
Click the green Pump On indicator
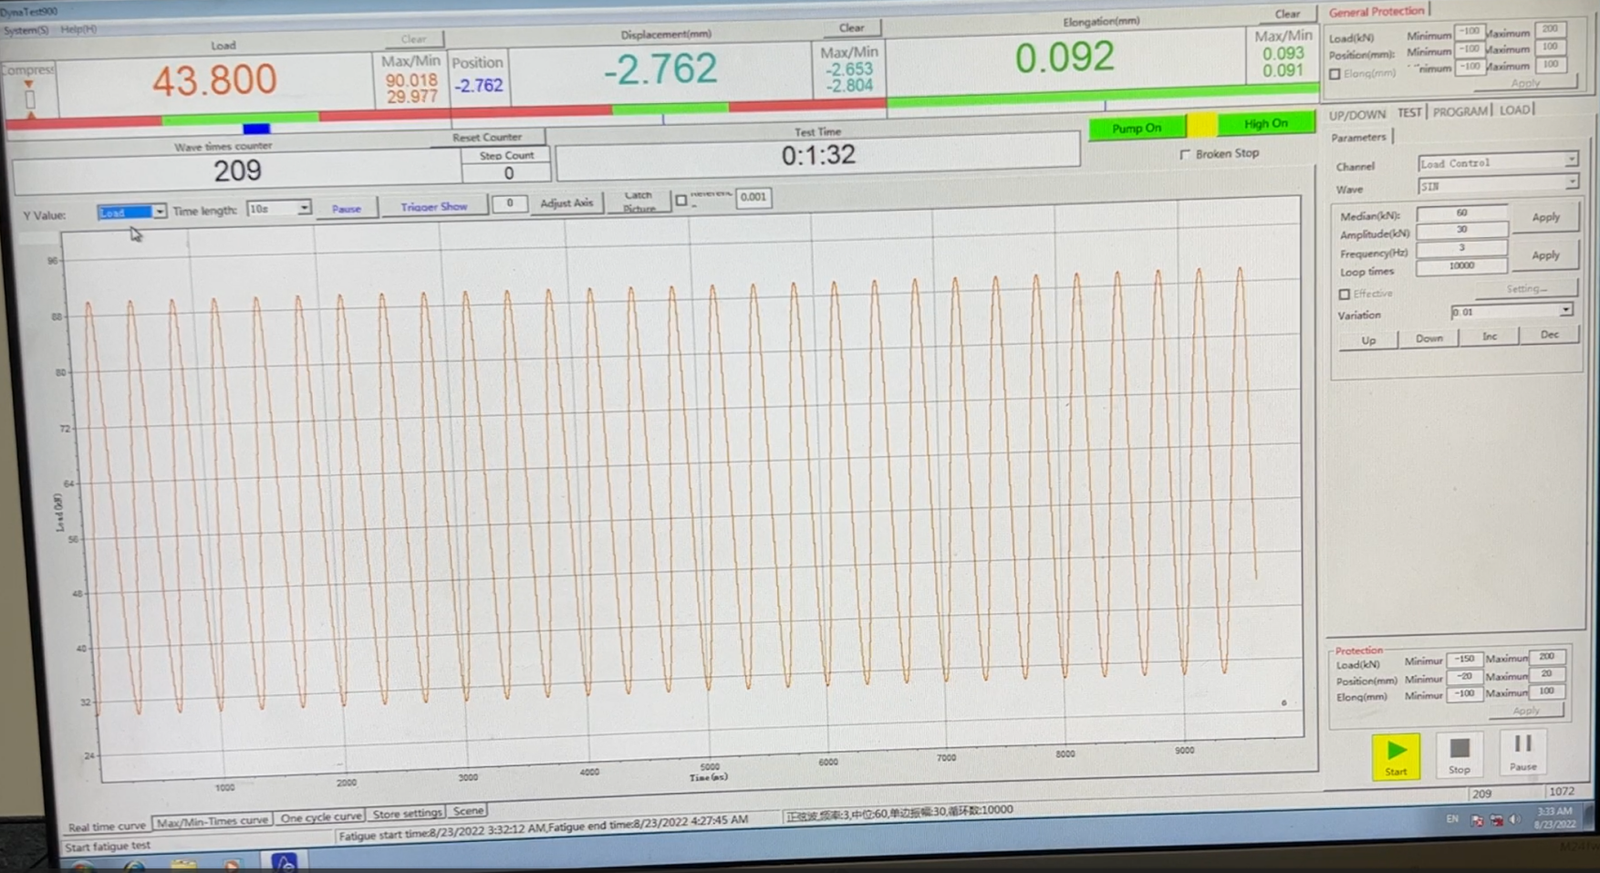[x=1137, y=128]
